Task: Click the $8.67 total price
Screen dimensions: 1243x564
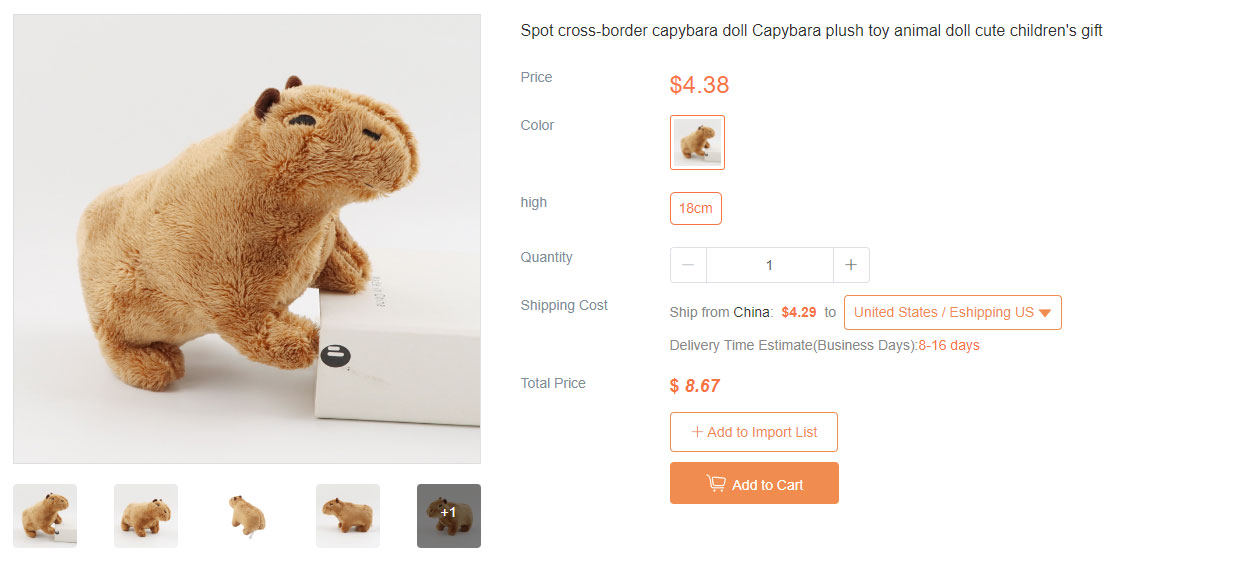Action: [695, 386]
